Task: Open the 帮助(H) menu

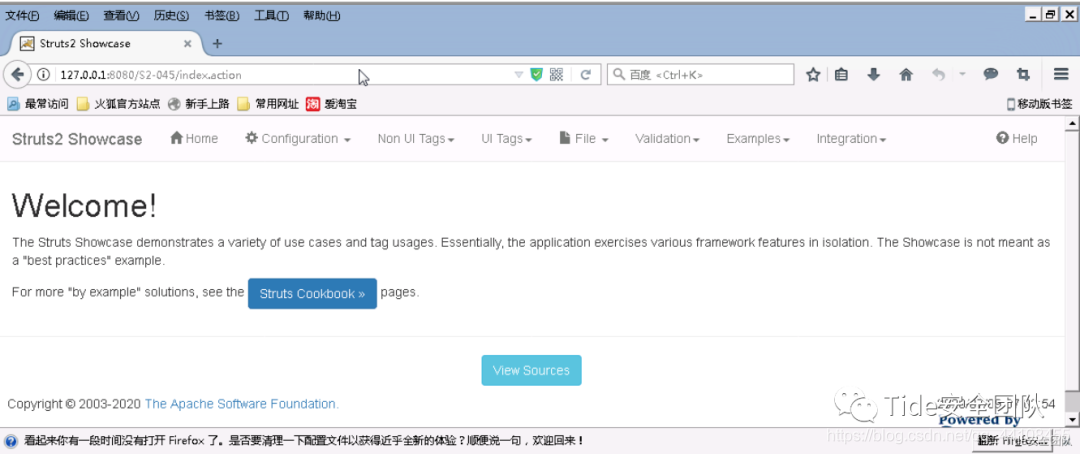Action: pyautogui.click(x=322, y=15)
